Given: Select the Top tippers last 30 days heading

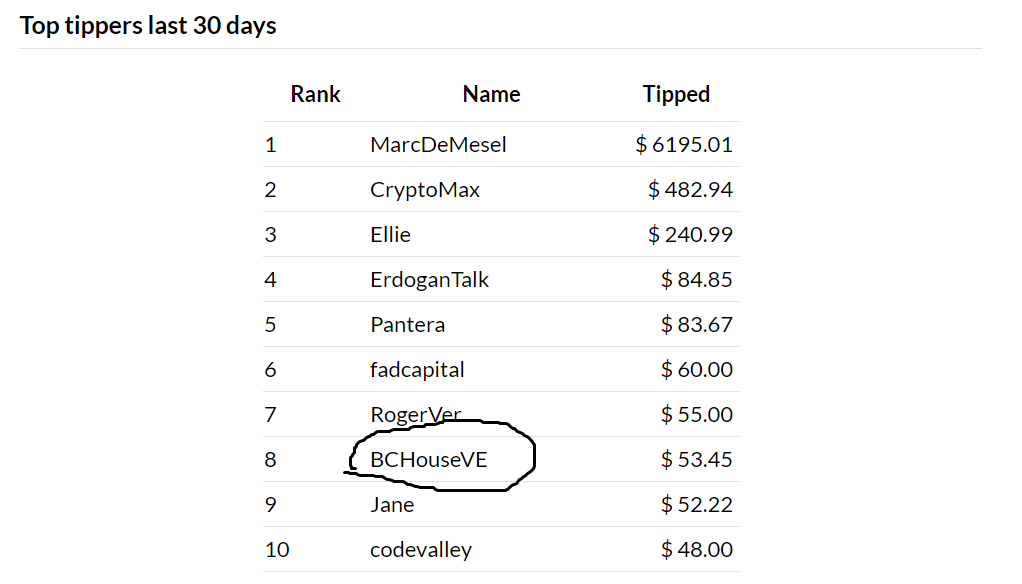Looking at the screenshot, I should click(x=148, y=25).
